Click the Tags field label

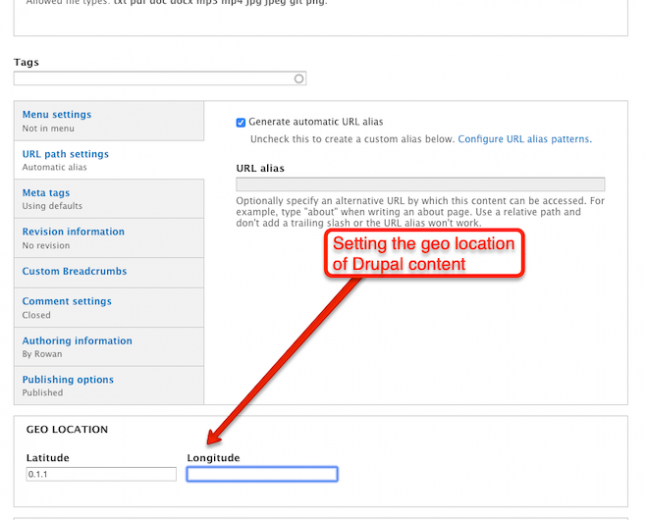26,62
